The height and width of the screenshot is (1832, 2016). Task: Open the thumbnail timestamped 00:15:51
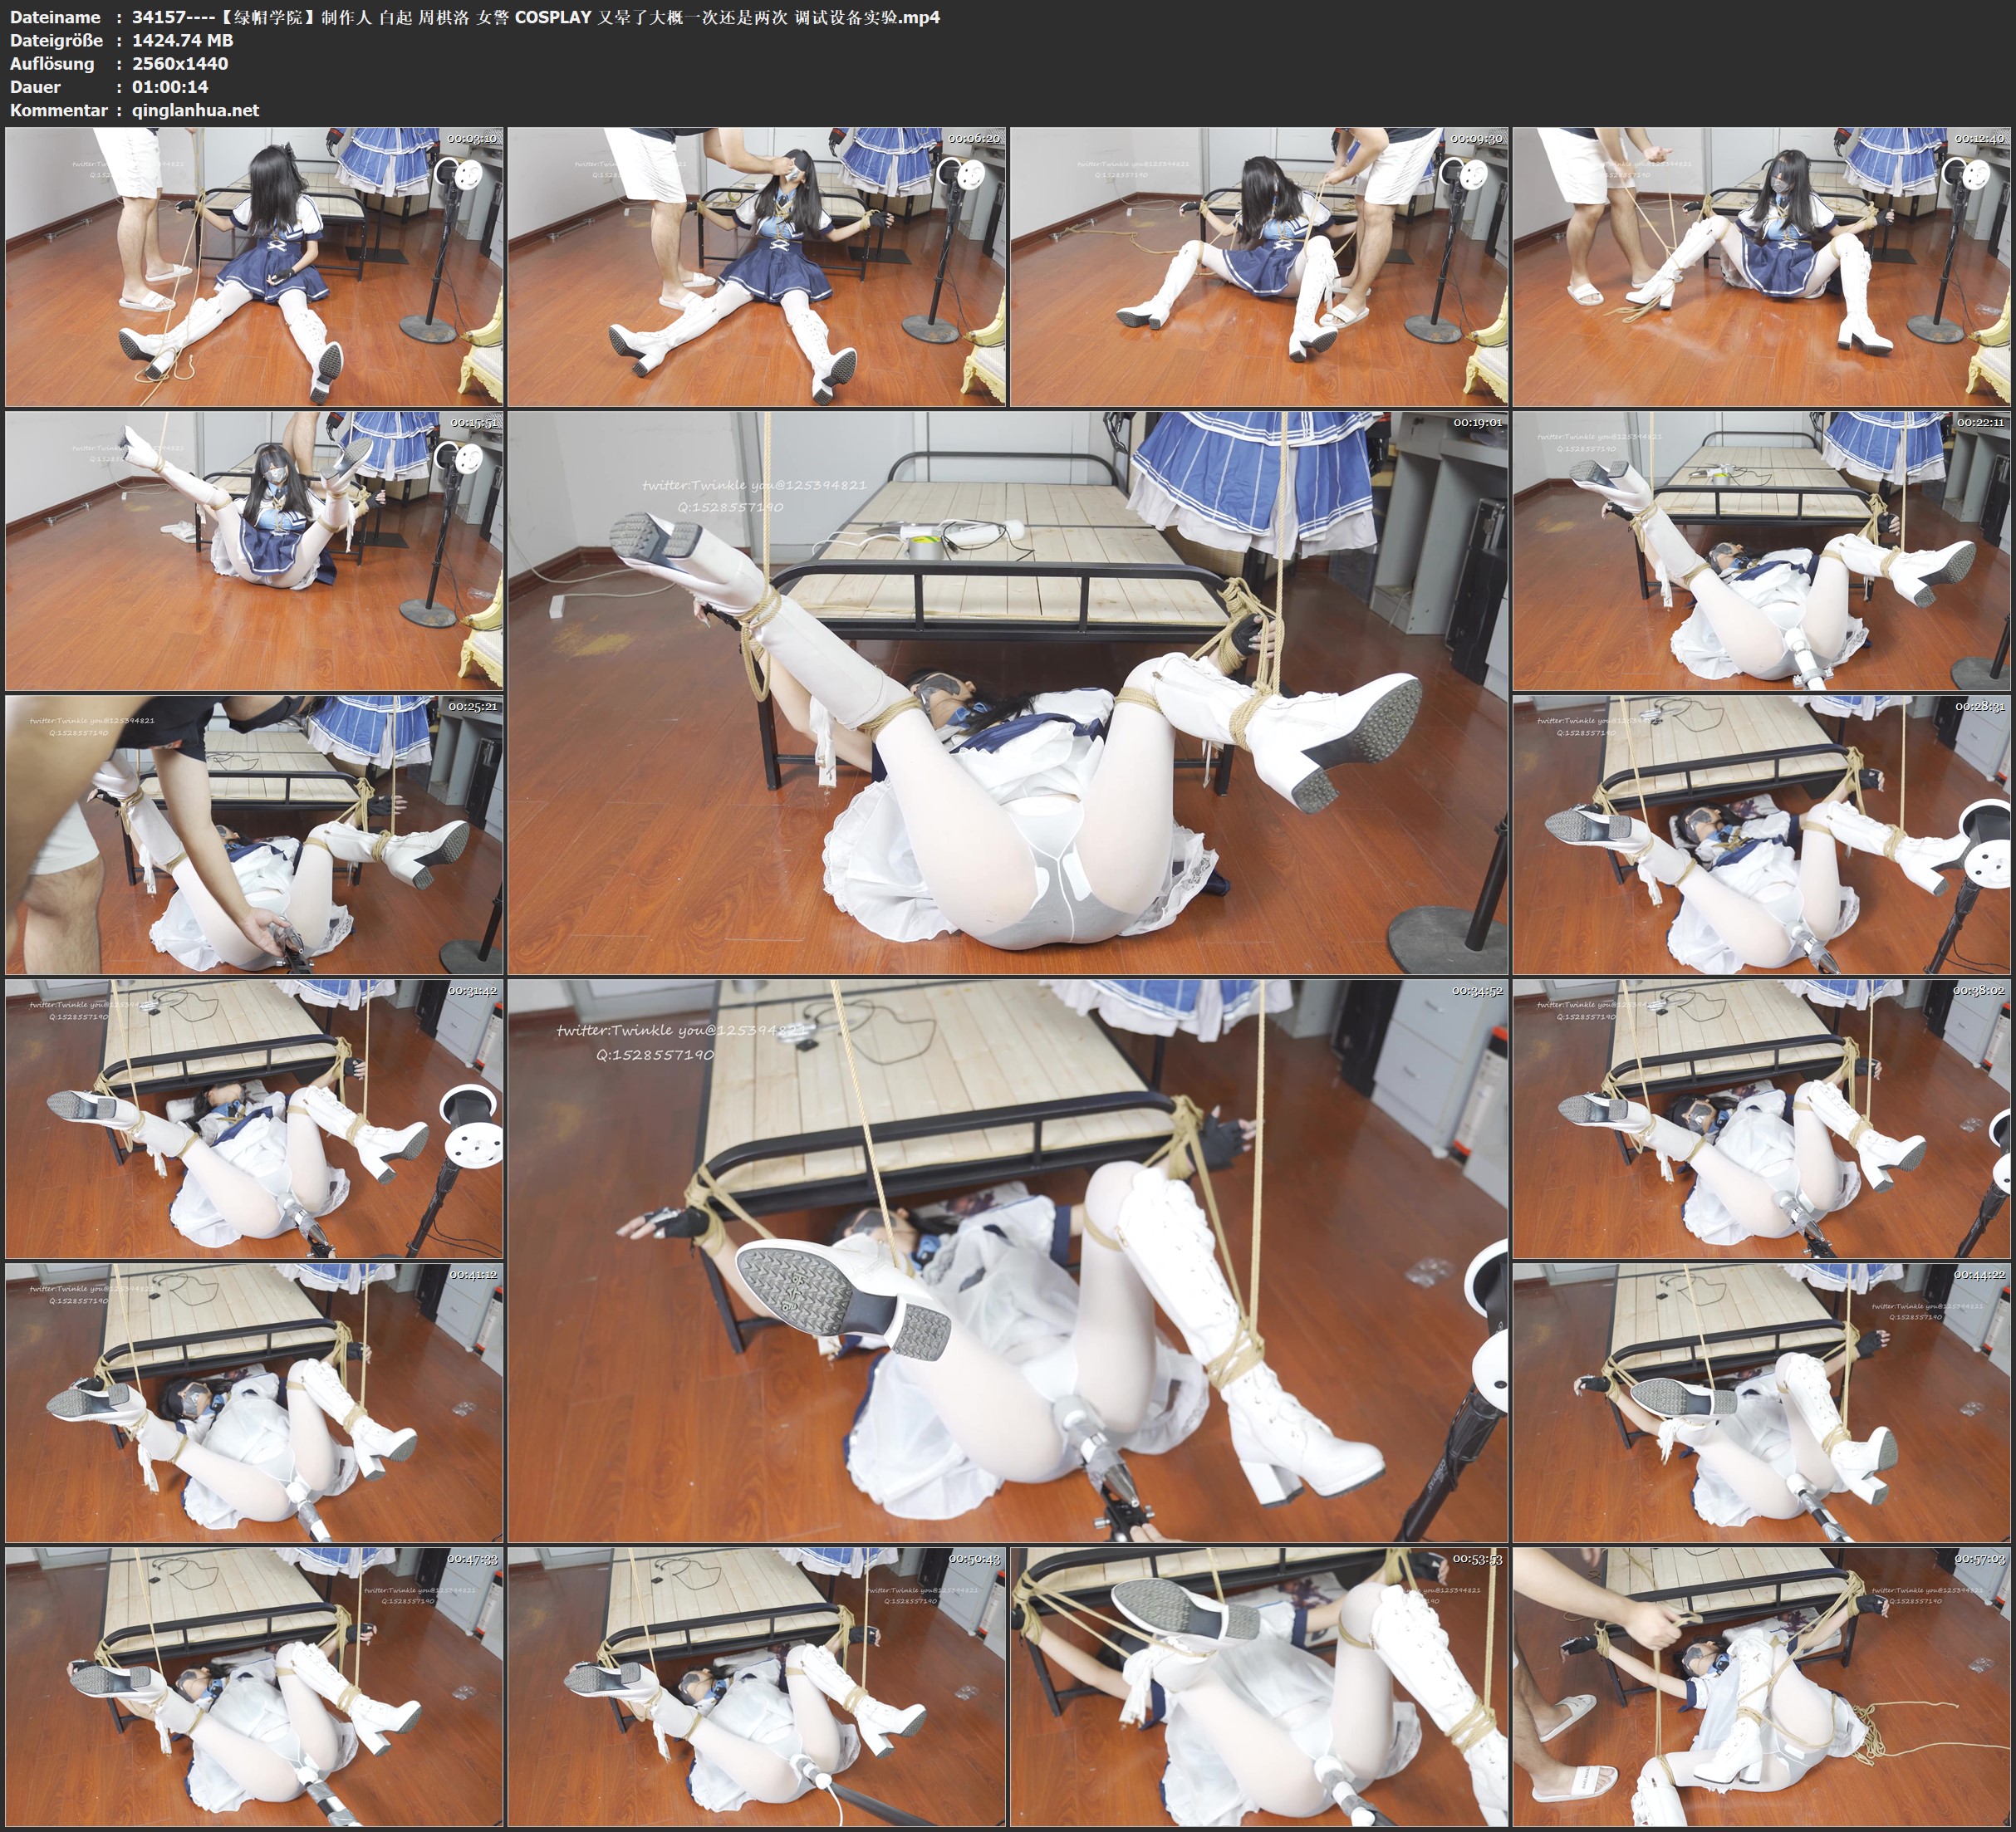point(254,551)
